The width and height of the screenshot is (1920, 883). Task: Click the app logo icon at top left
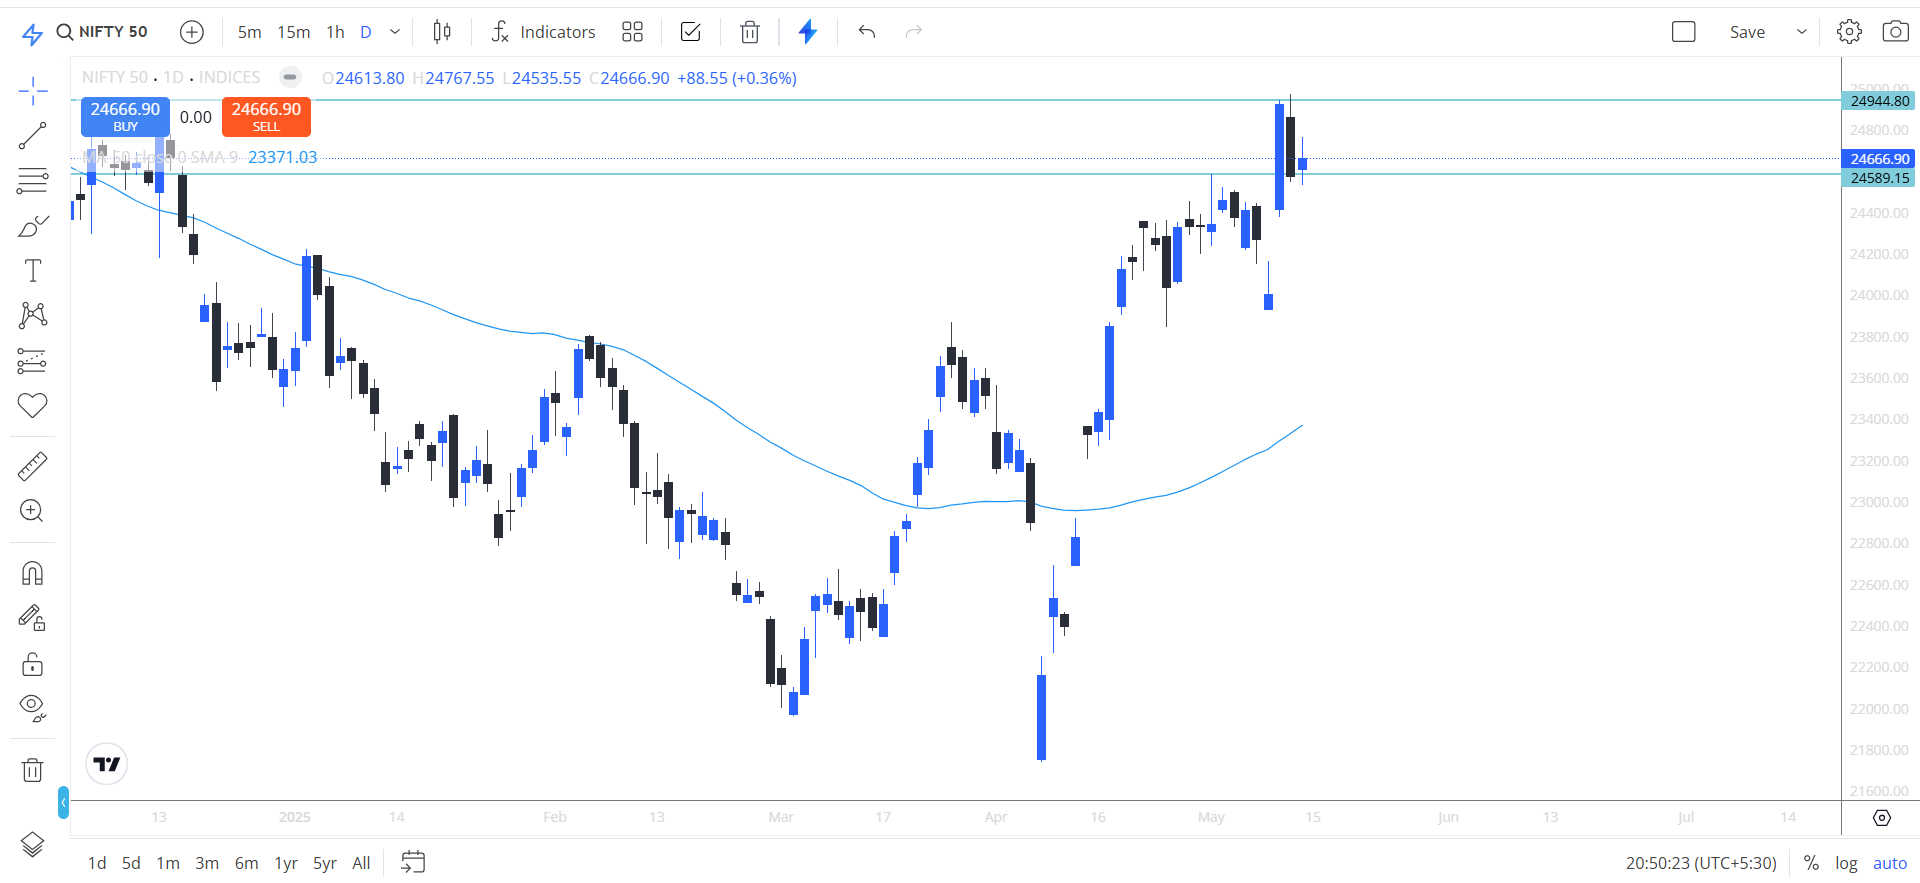pyautogui.click(x=32, y=35)
